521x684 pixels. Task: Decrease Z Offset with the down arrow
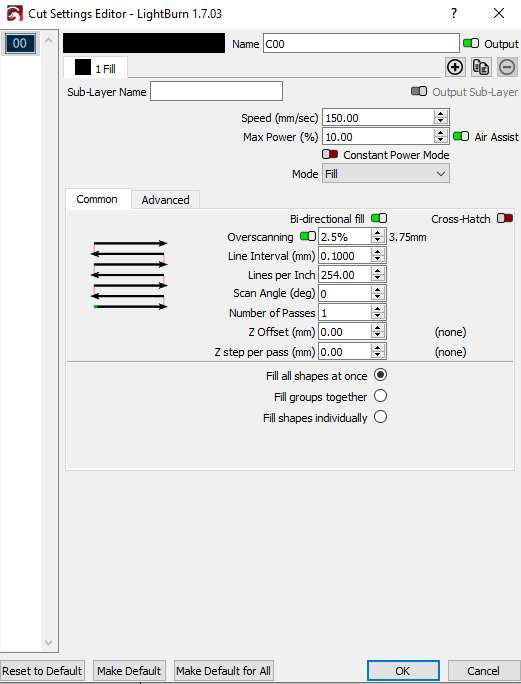coord(377,335)
